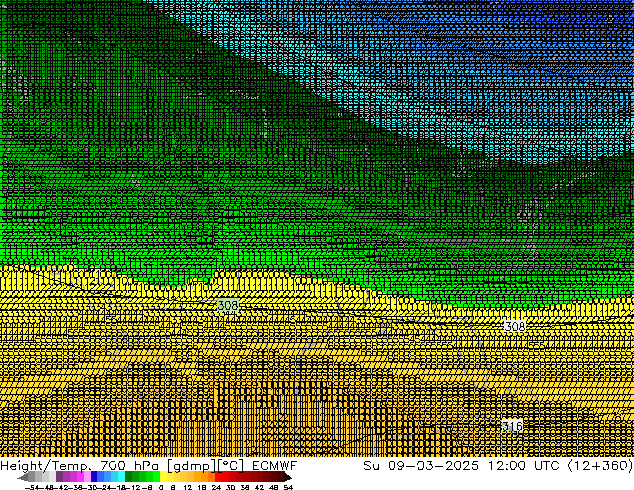Click the green-tinted 308 contour label
The height and width of the screenshot is (490, 634).
228,305
